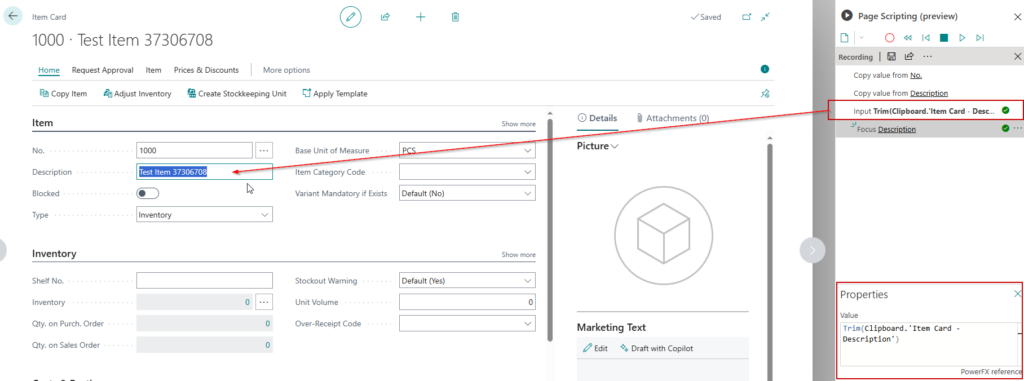Click the share icon on Item Card
The height and width of the screenshot is (381, 1024).
385,17
